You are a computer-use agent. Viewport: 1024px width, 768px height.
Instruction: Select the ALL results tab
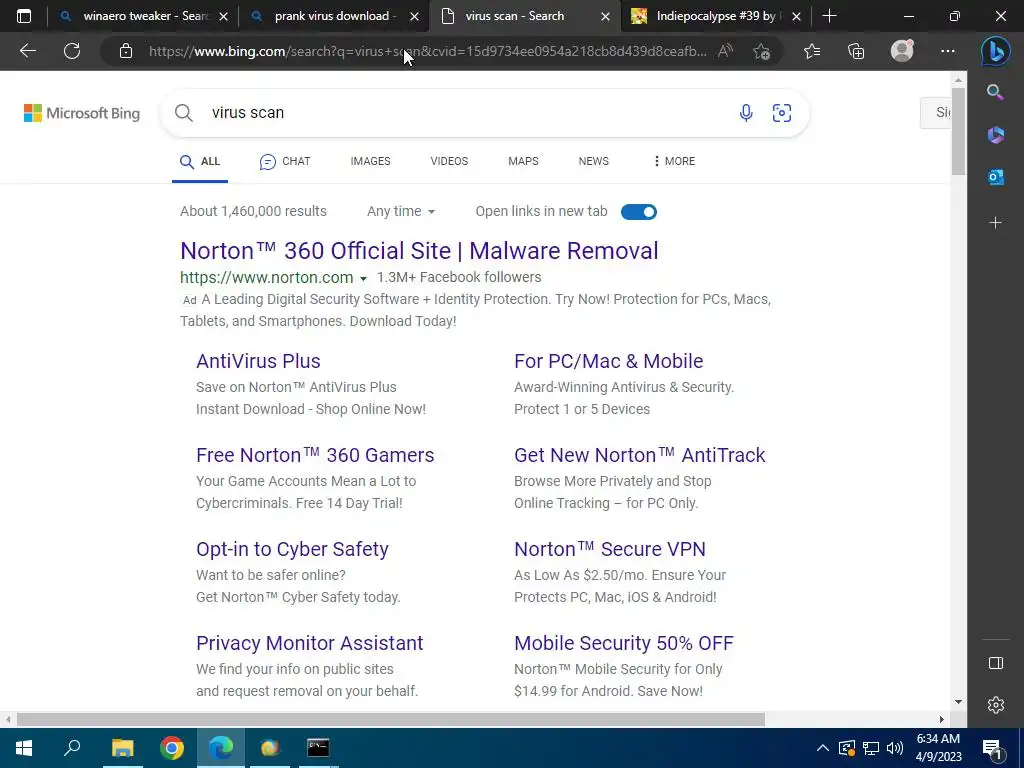click(x=200, y=161)
